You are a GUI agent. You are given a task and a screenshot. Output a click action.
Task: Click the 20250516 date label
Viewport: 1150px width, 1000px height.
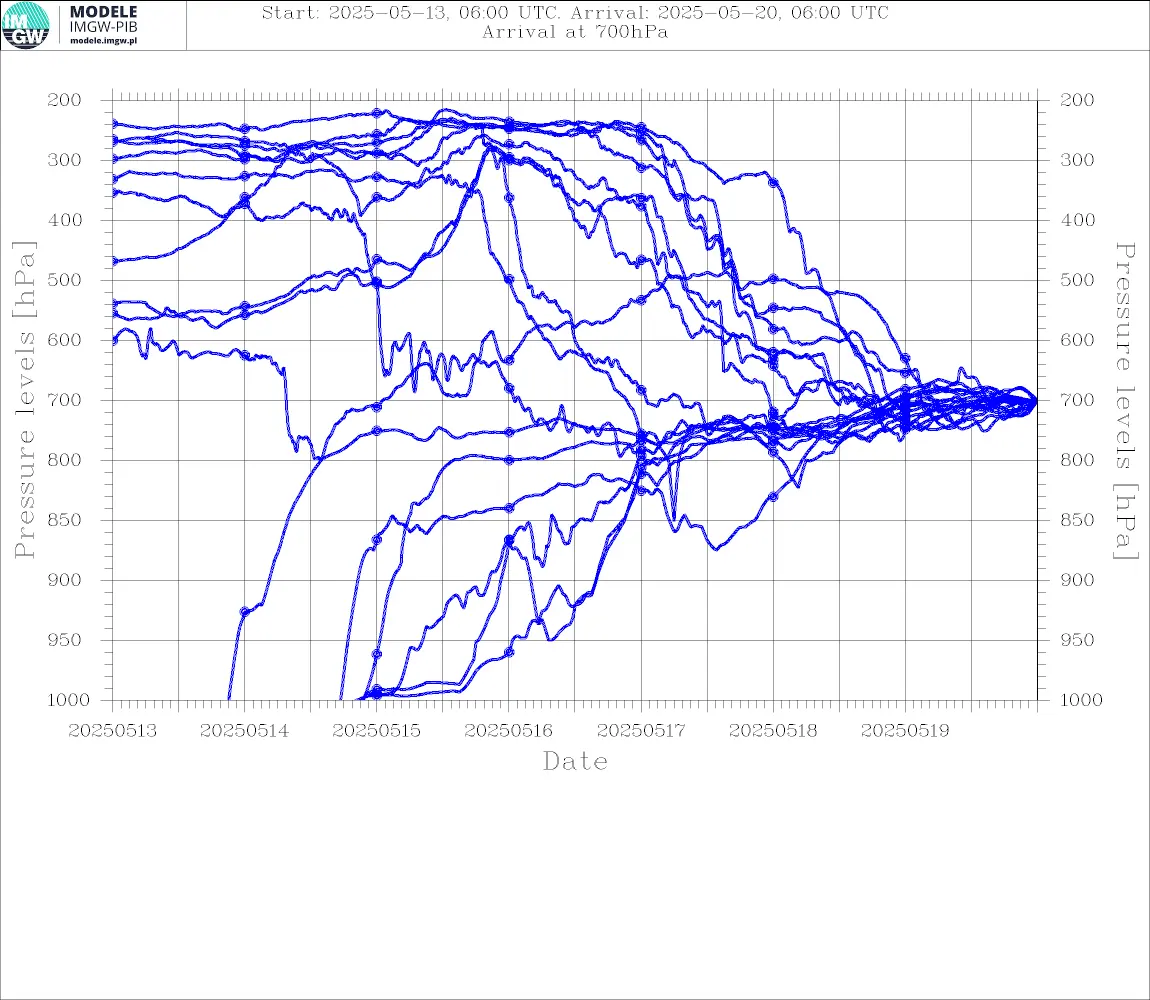[508, 731]
